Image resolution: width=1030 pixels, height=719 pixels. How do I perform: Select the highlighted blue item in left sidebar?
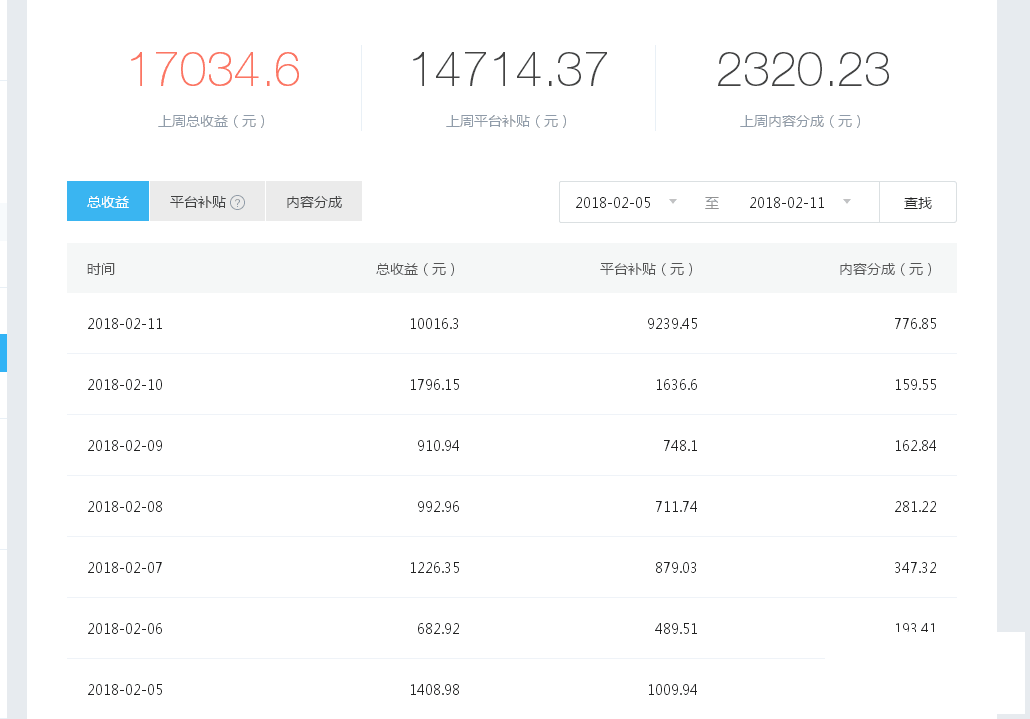pos(4,353)
